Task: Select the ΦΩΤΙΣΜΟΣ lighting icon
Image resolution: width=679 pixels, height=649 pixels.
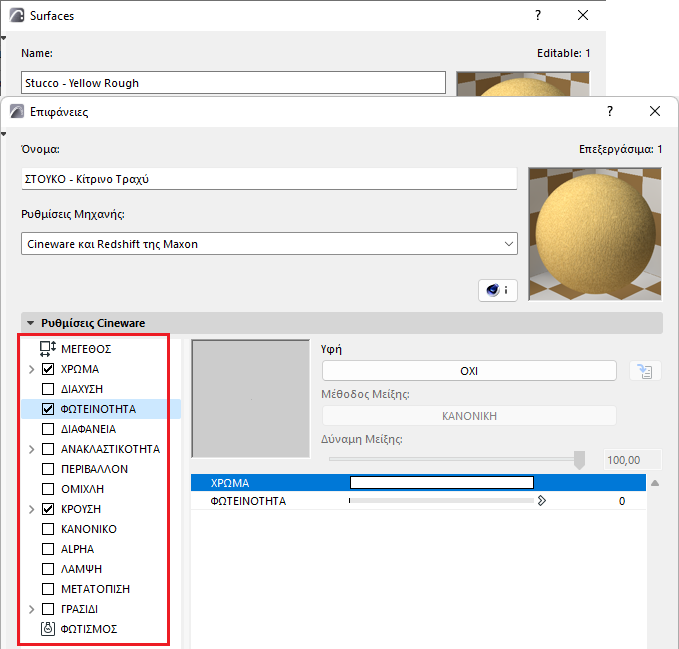Action: click(x=48, y=629)
